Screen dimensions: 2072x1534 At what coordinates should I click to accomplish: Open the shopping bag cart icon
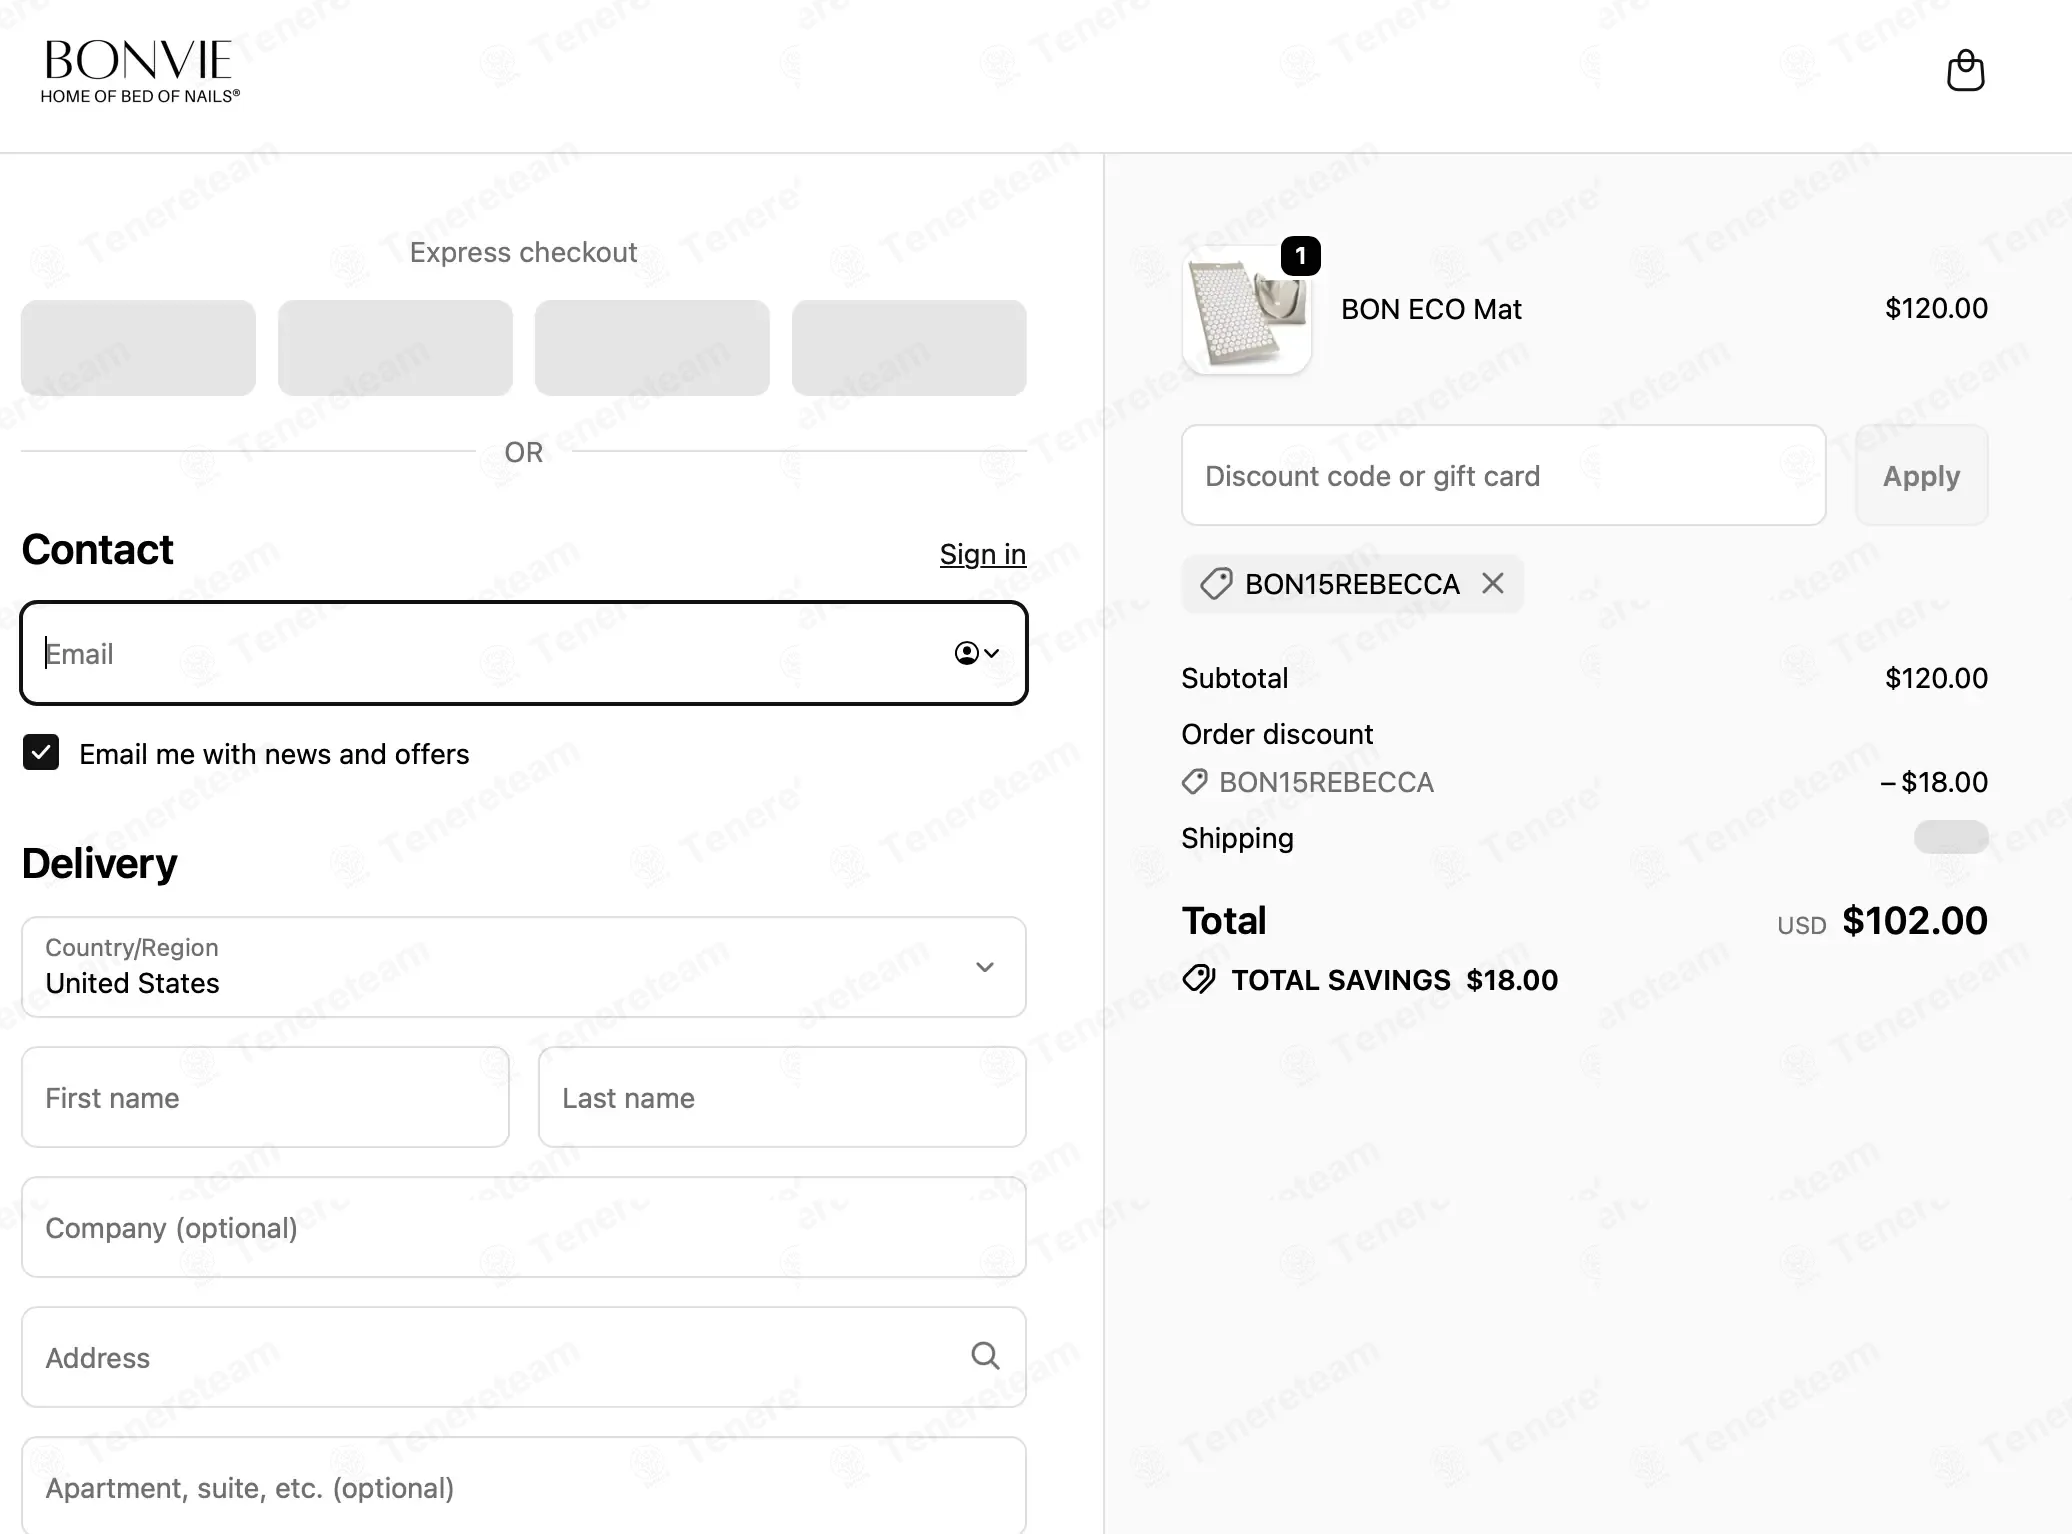pos(1965,70)
